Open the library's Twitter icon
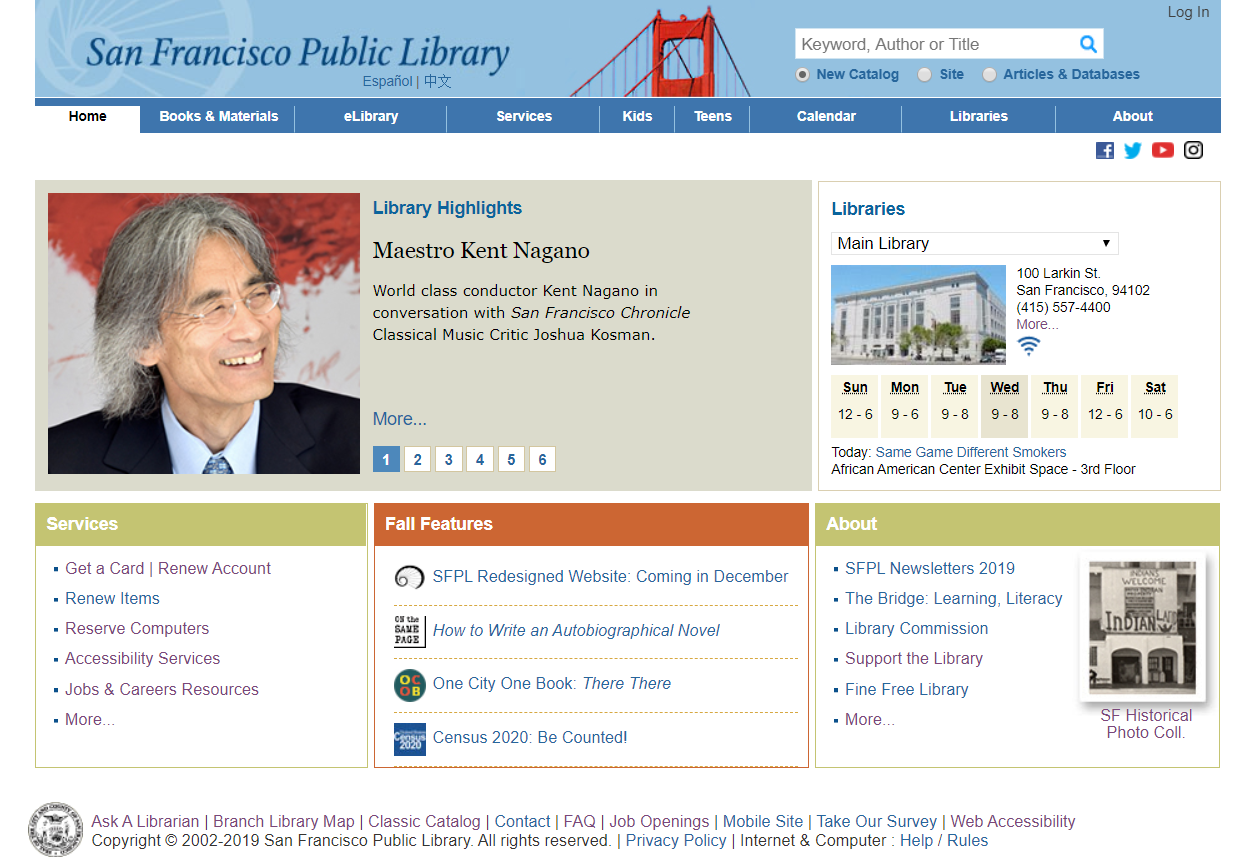This screenshot has height=862, width=1255. click(x=1133, y=150)
